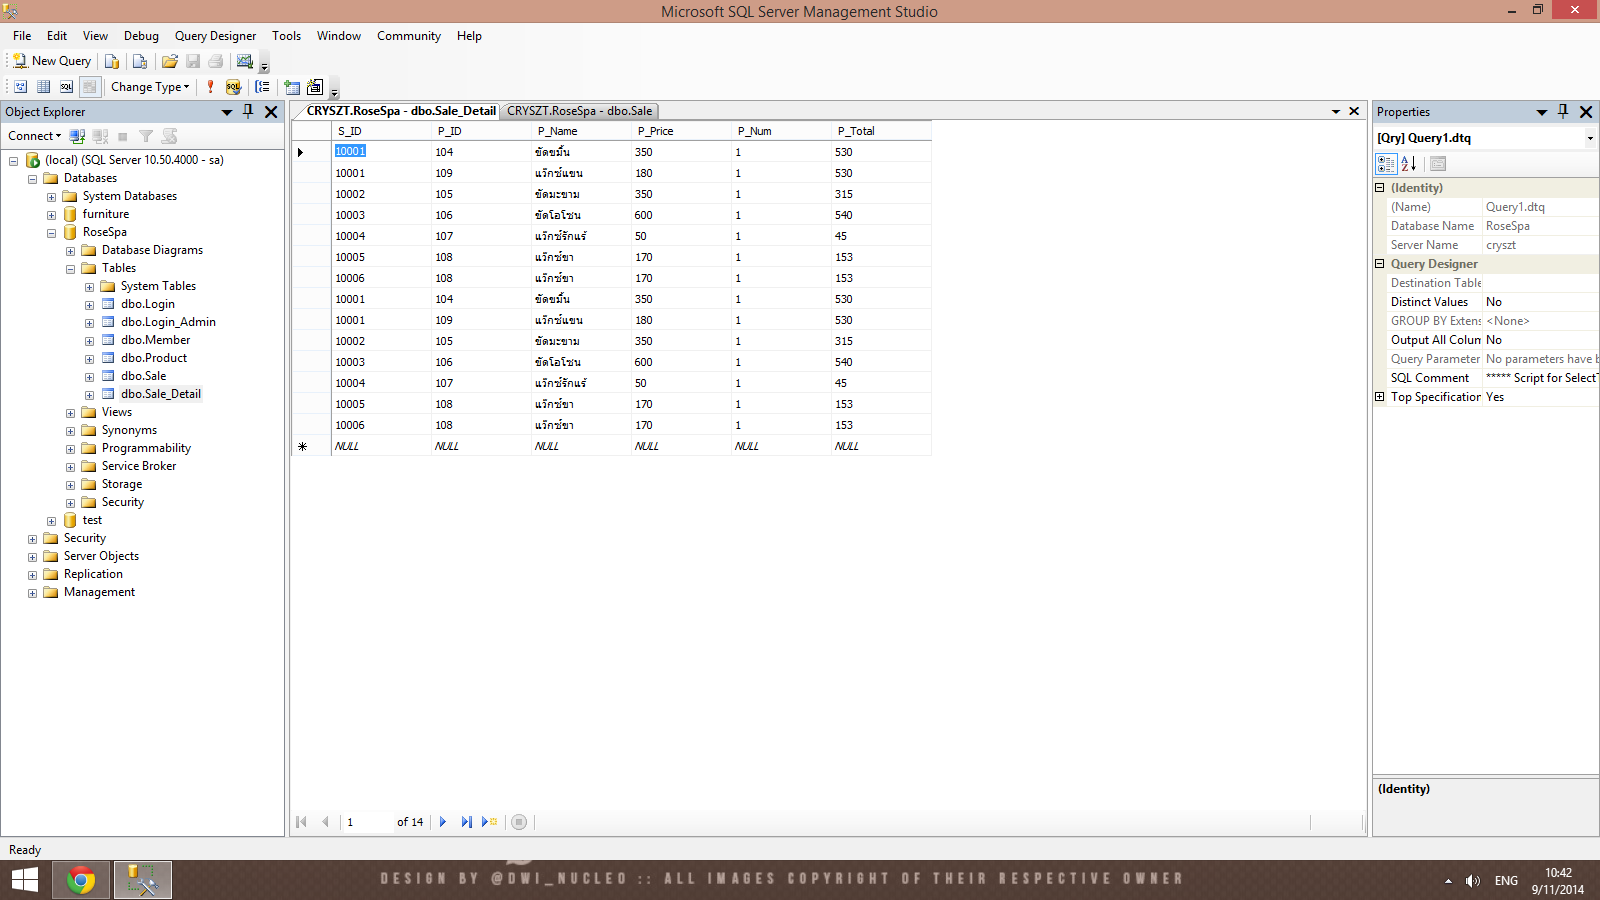Collapse the Databases tree node

pyautogui.click(x=32, y=179)
